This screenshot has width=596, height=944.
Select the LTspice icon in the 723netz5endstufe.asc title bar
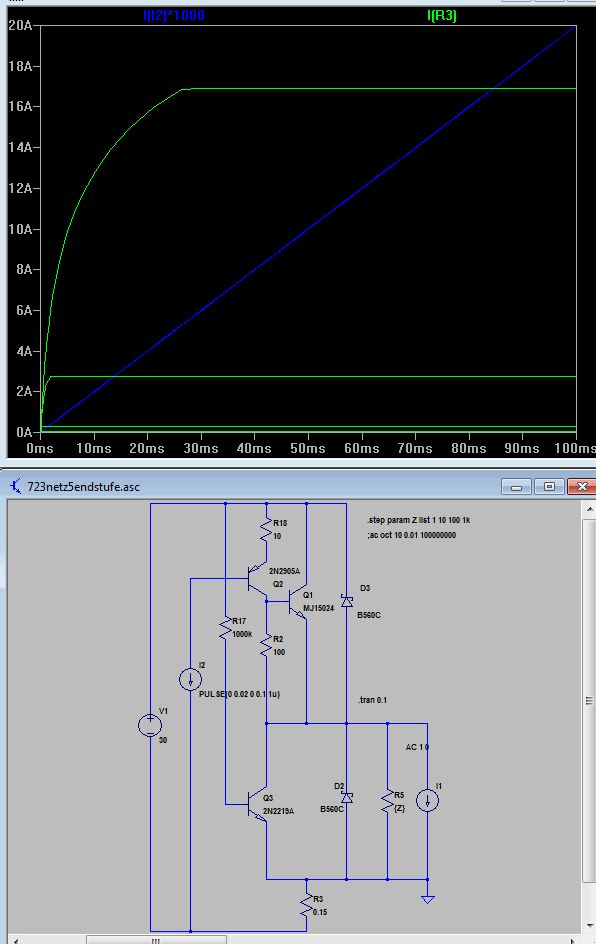coord(16,486)
